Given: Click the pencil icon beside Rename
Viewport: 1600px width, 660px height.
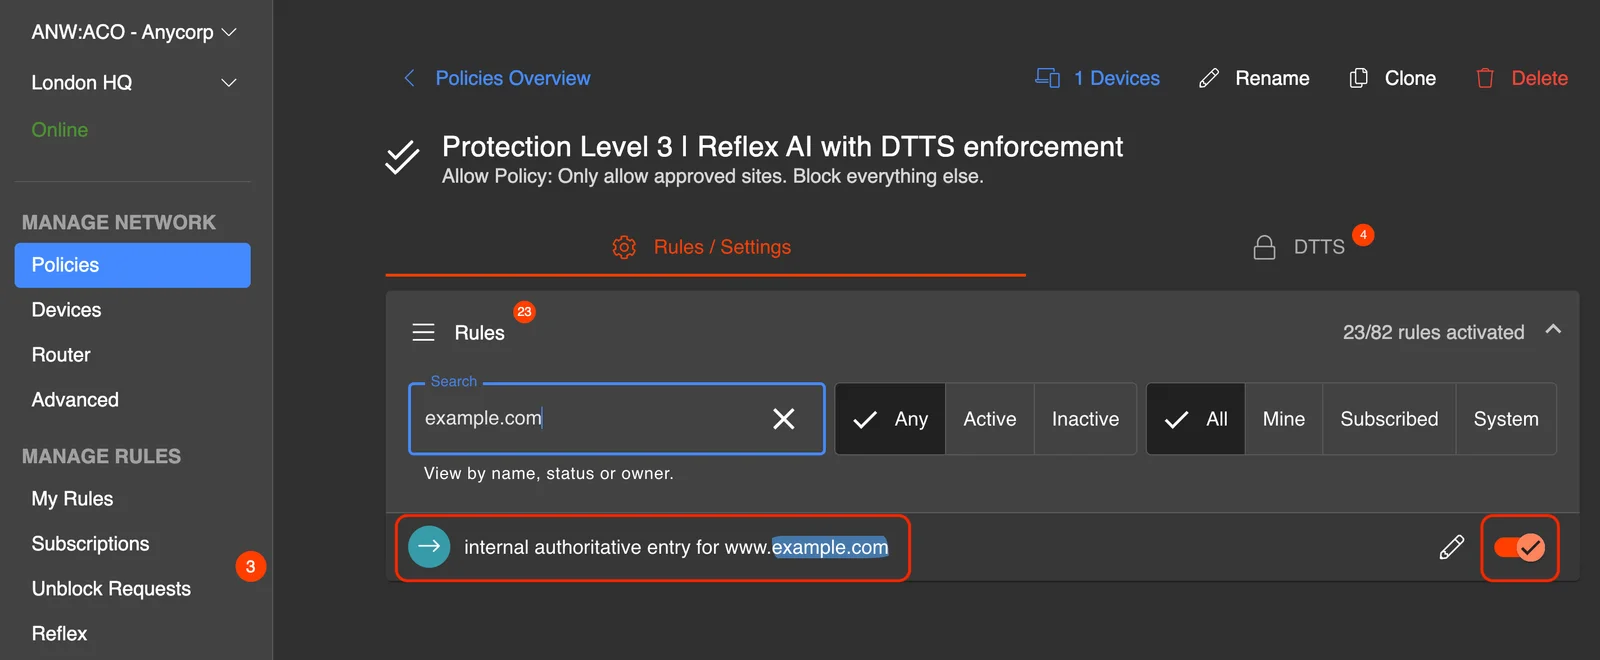Looking at the screenshot, I should click(1209, 78).
